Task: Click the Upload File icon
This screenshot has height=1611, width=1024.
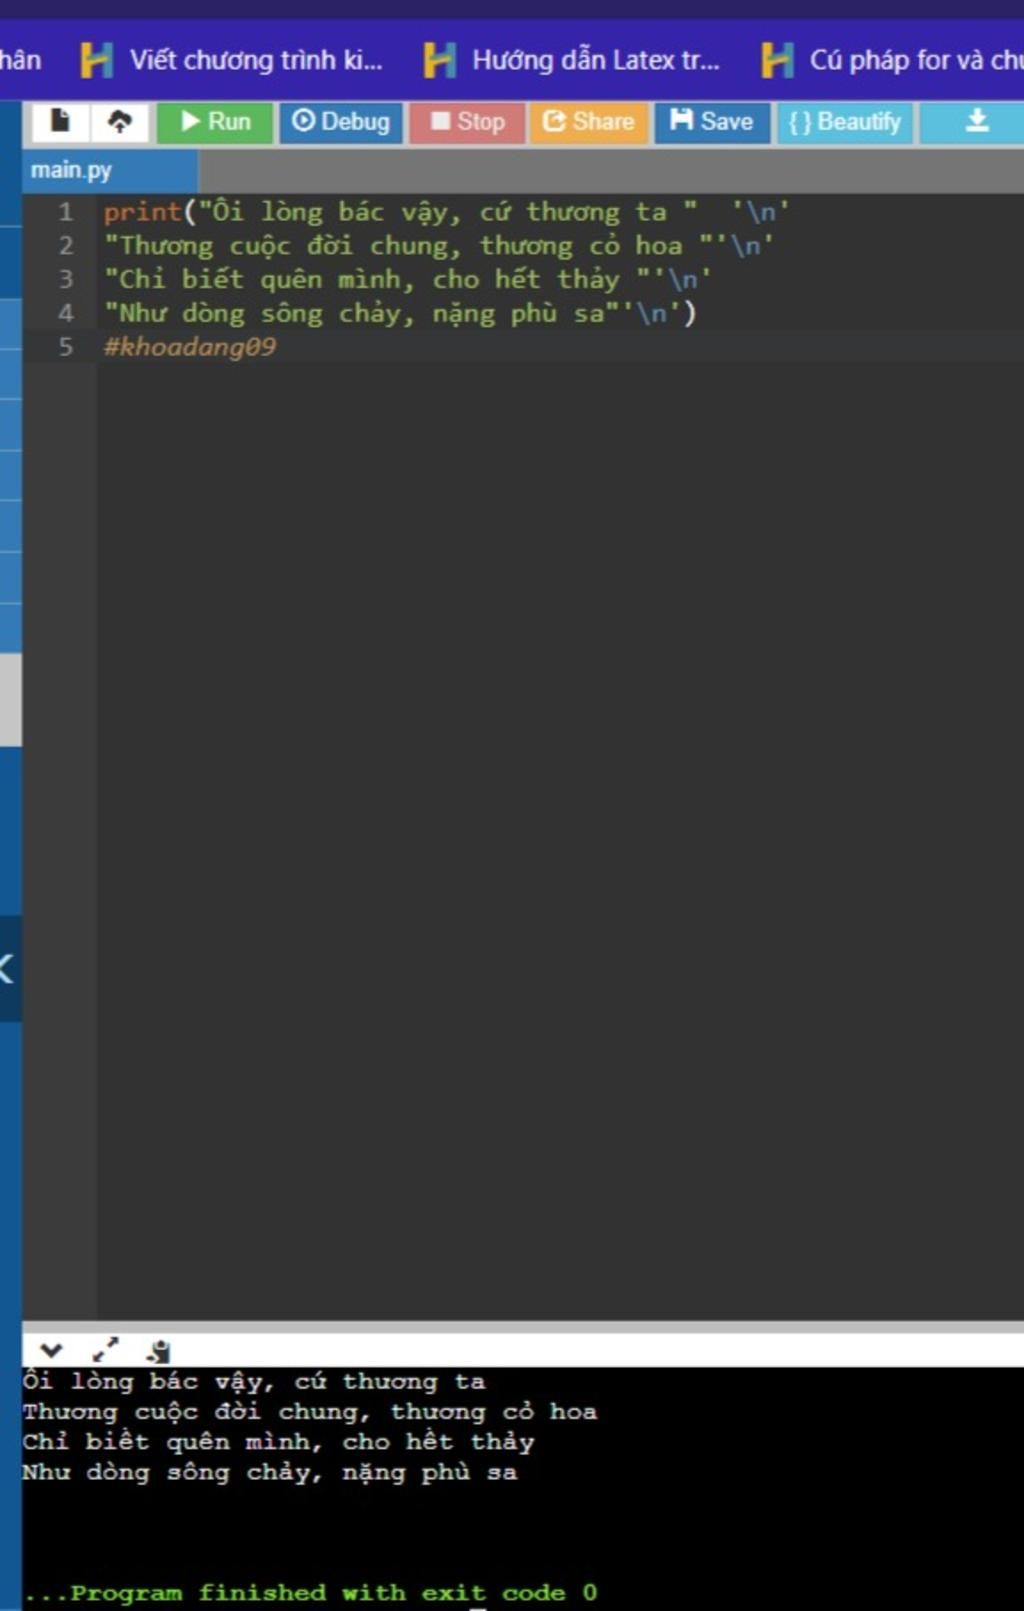Action: tap(120, 122)
